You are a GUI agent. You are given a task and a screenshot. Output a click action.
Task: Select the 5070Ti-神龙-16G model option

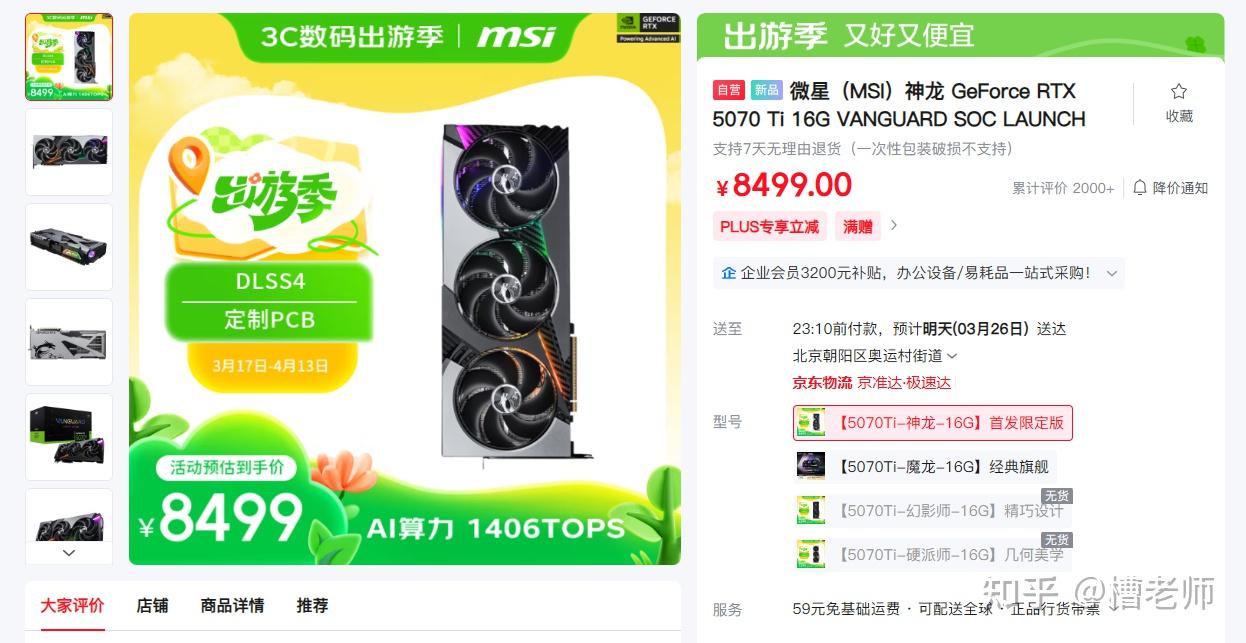(932, 422)
